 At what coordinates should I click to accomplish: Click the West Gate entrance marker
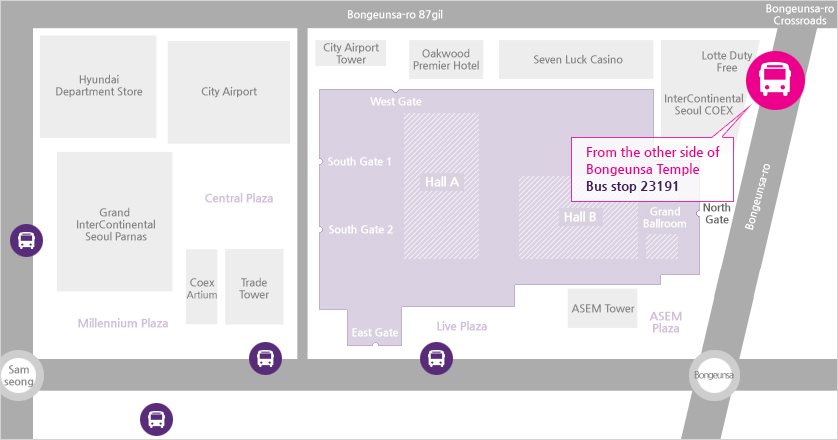coord(395,90)
